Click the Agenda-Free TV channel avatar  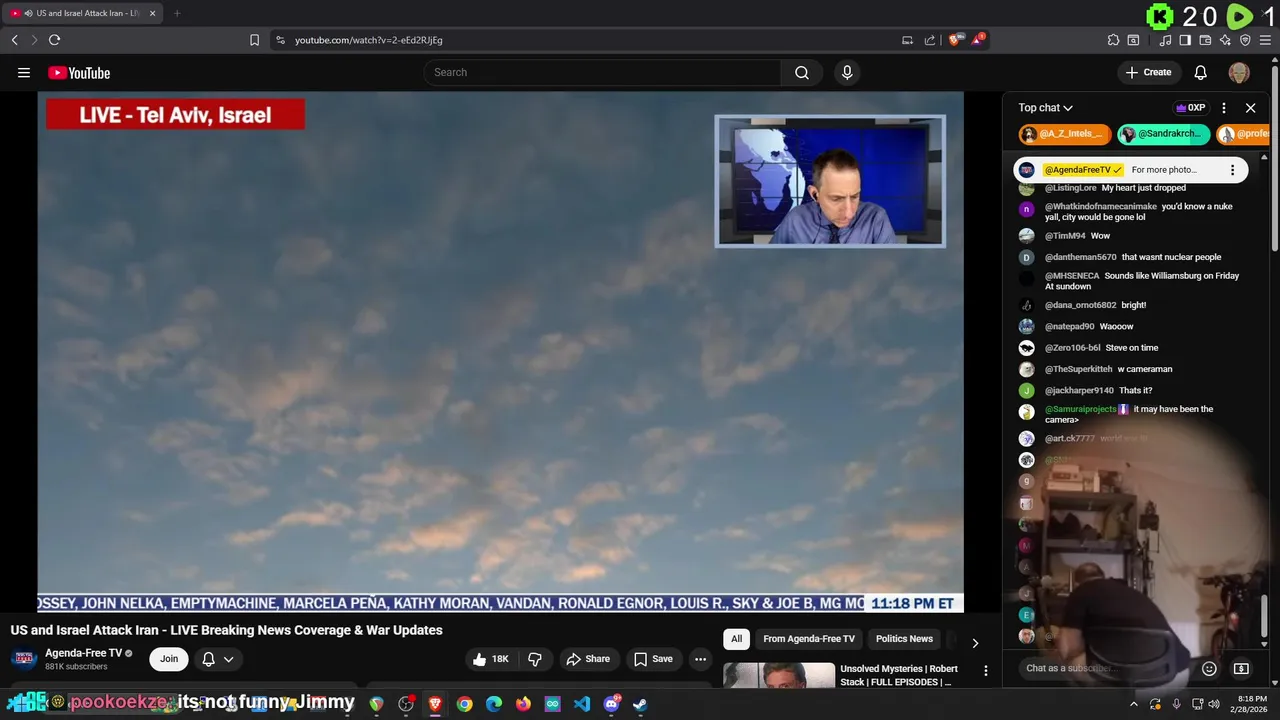(24, 659)
